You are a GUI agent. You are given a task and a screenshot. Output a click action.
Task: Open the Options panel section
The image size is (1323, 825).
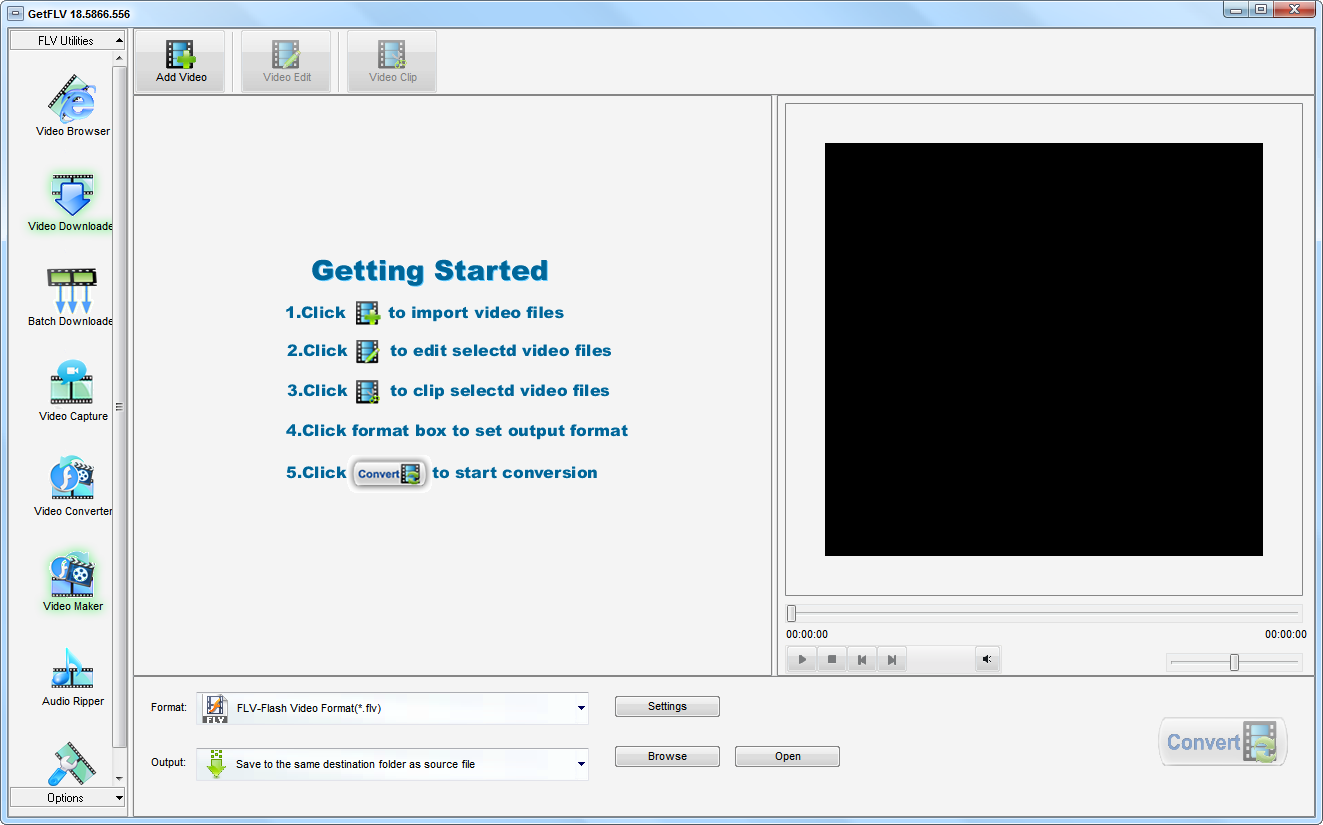(67, 798)
